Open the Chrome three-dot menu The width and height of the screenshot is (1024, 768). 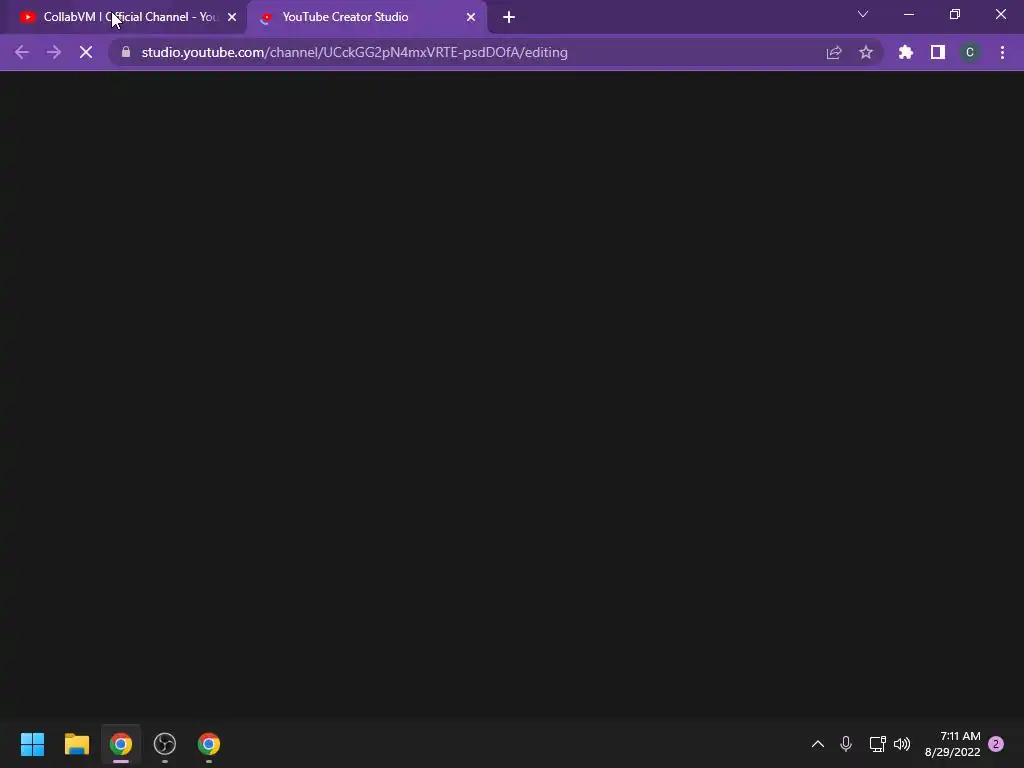(x=1002, y=52)
